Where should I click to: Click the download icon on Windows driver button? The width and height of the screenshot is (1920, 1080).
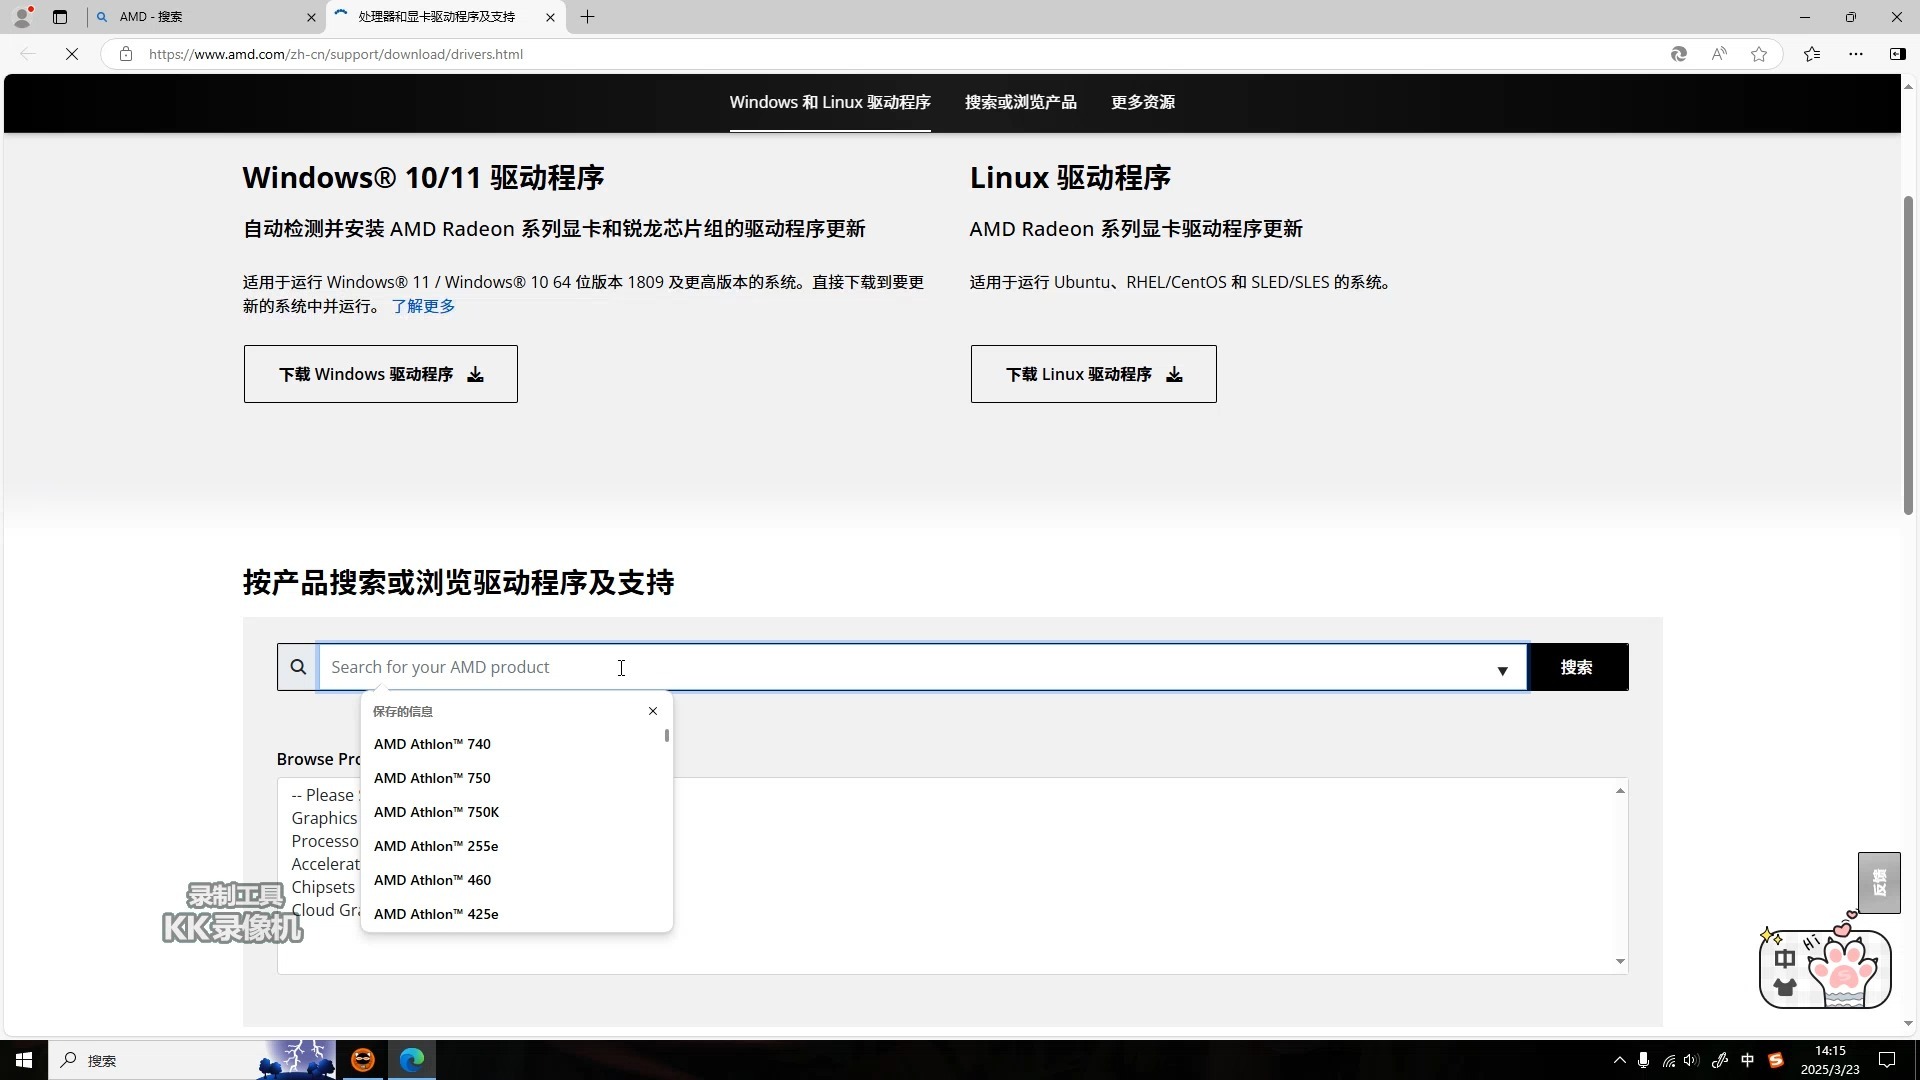point(476,374)
